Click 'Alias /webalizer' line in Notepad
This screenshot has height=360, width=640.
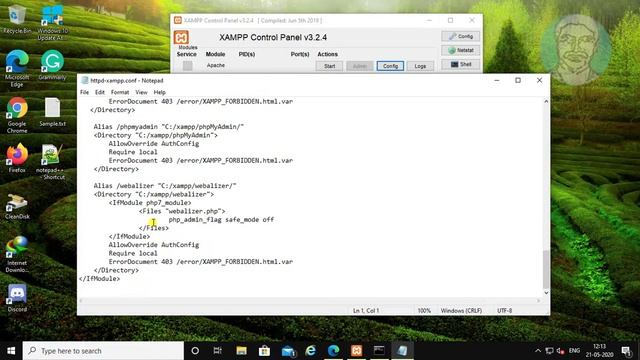165,186
